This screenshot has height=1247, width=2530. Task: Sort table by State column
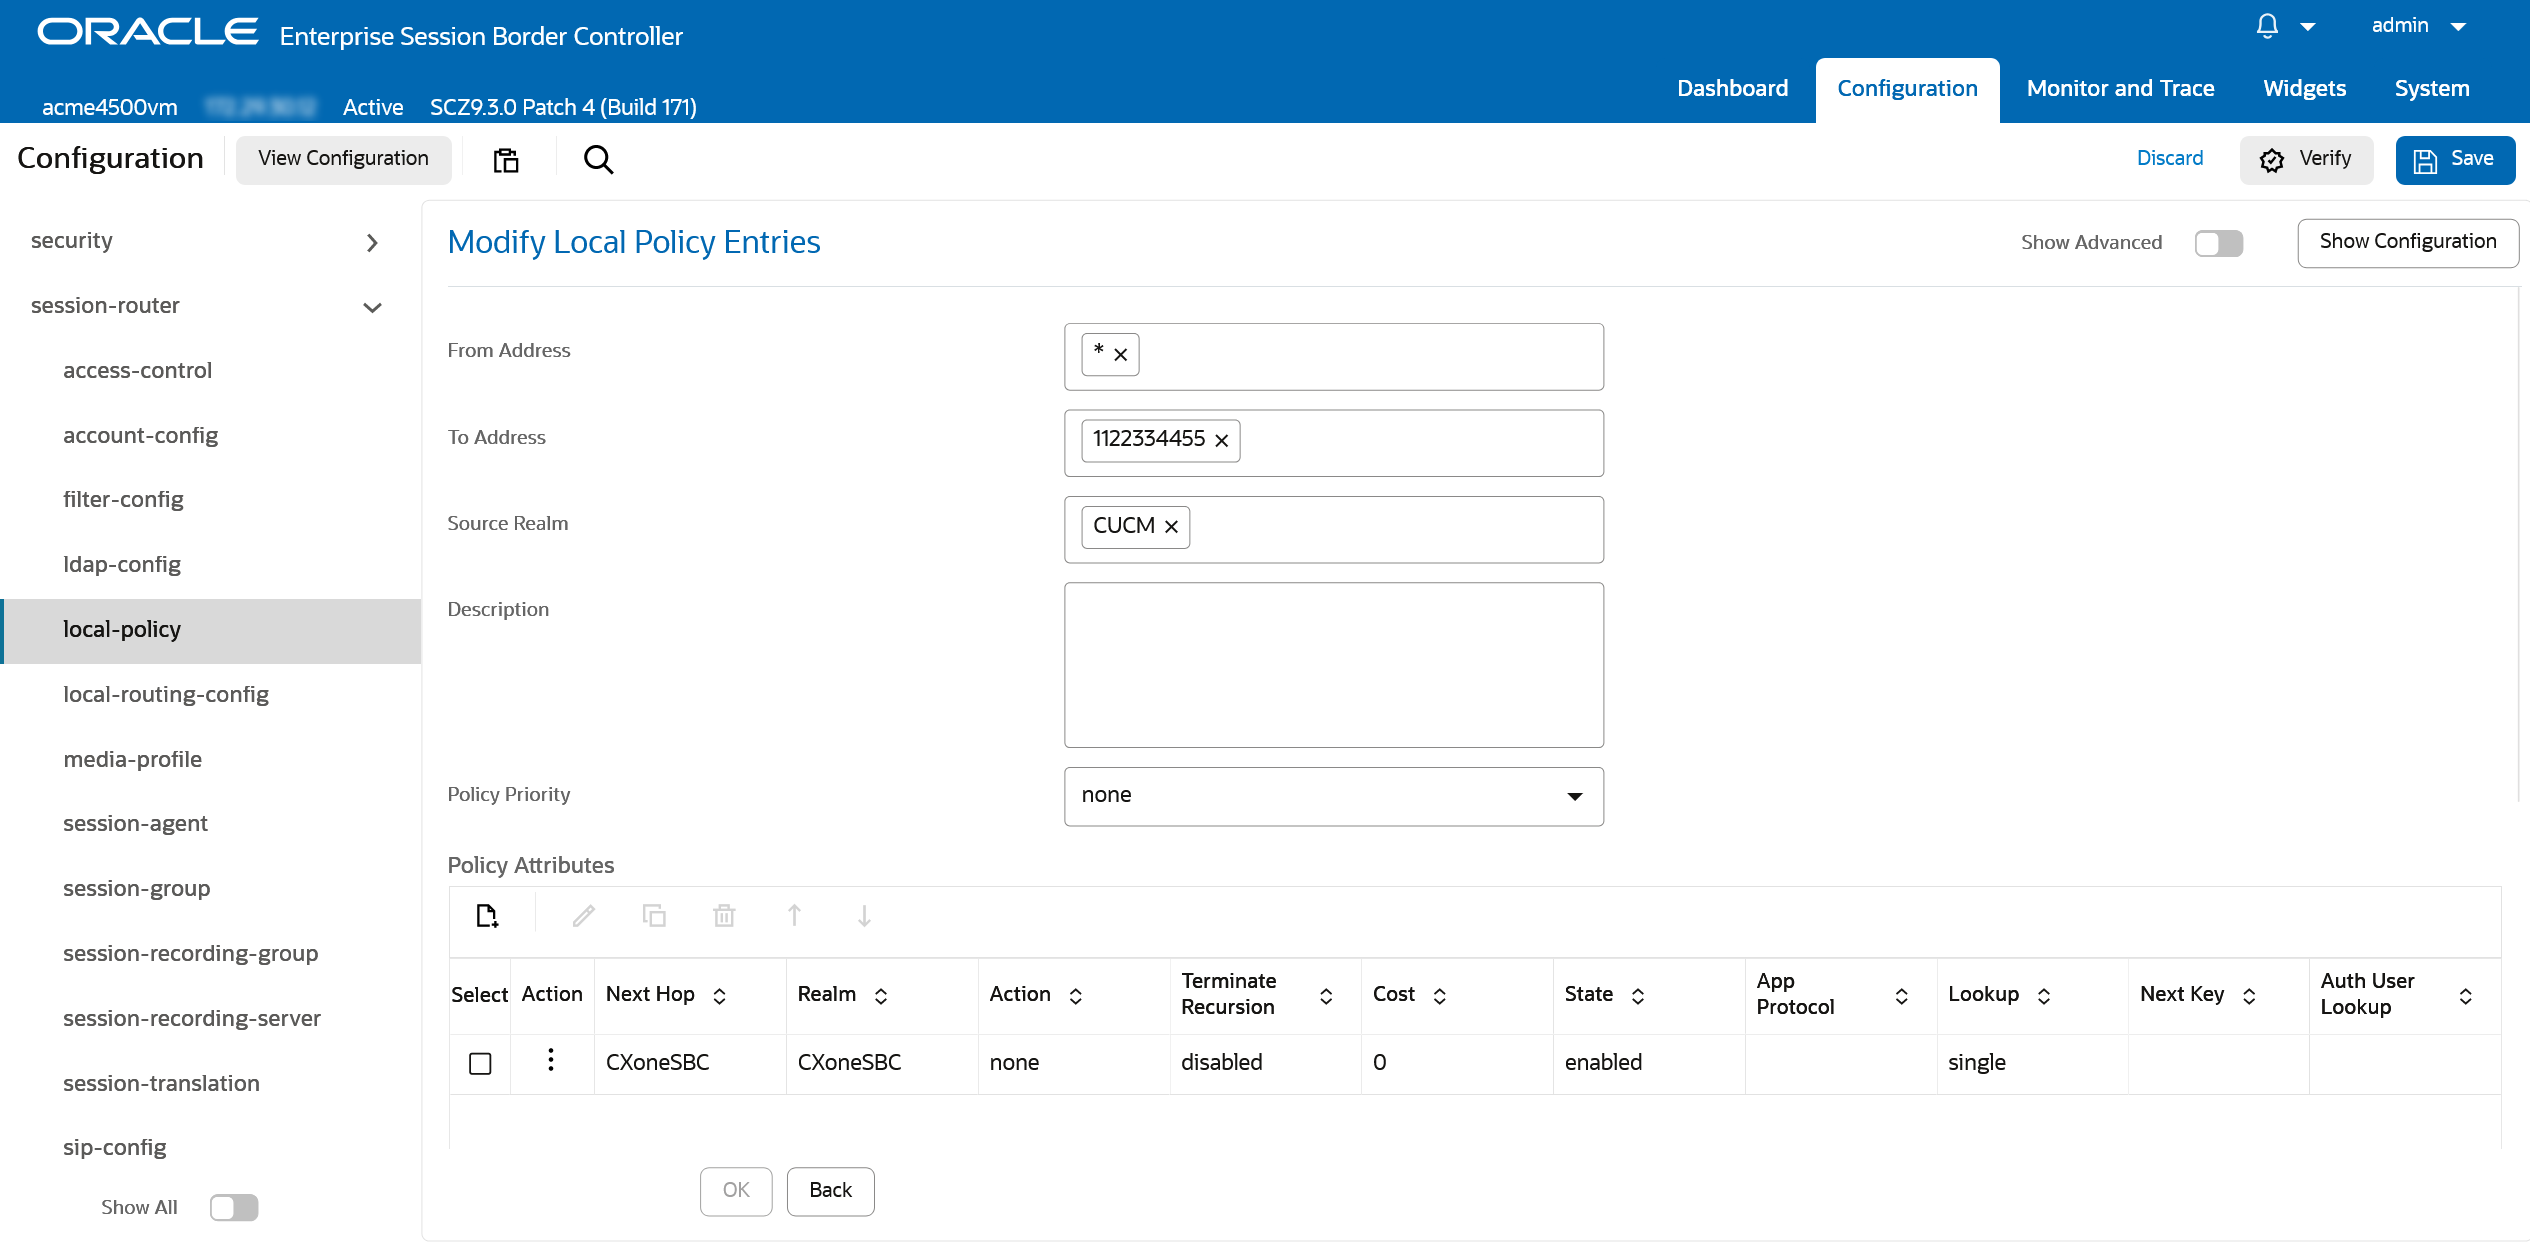1638,996
